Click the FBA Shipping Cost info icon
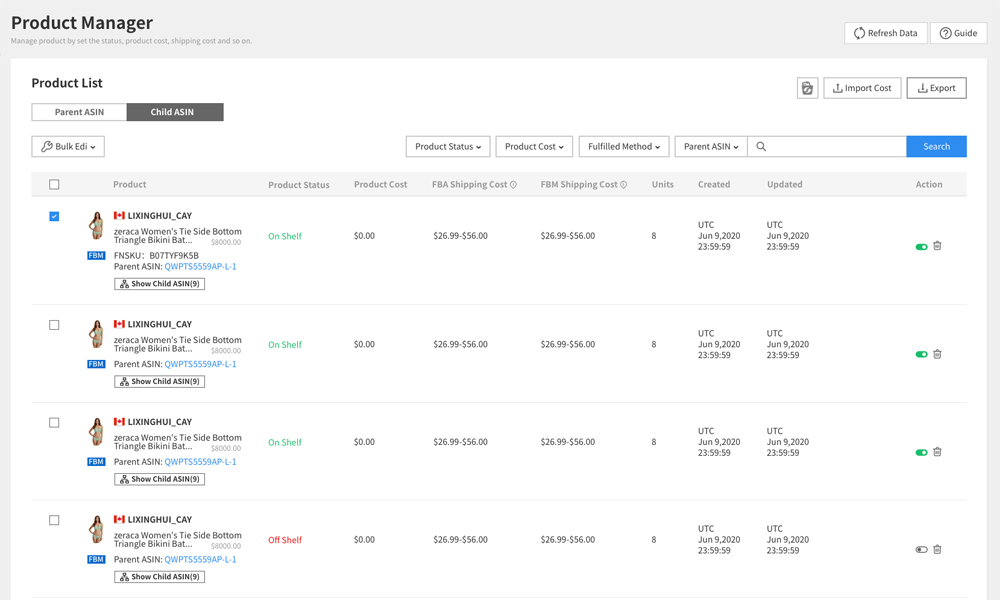 pyautogui.click(x=514, y=185)
